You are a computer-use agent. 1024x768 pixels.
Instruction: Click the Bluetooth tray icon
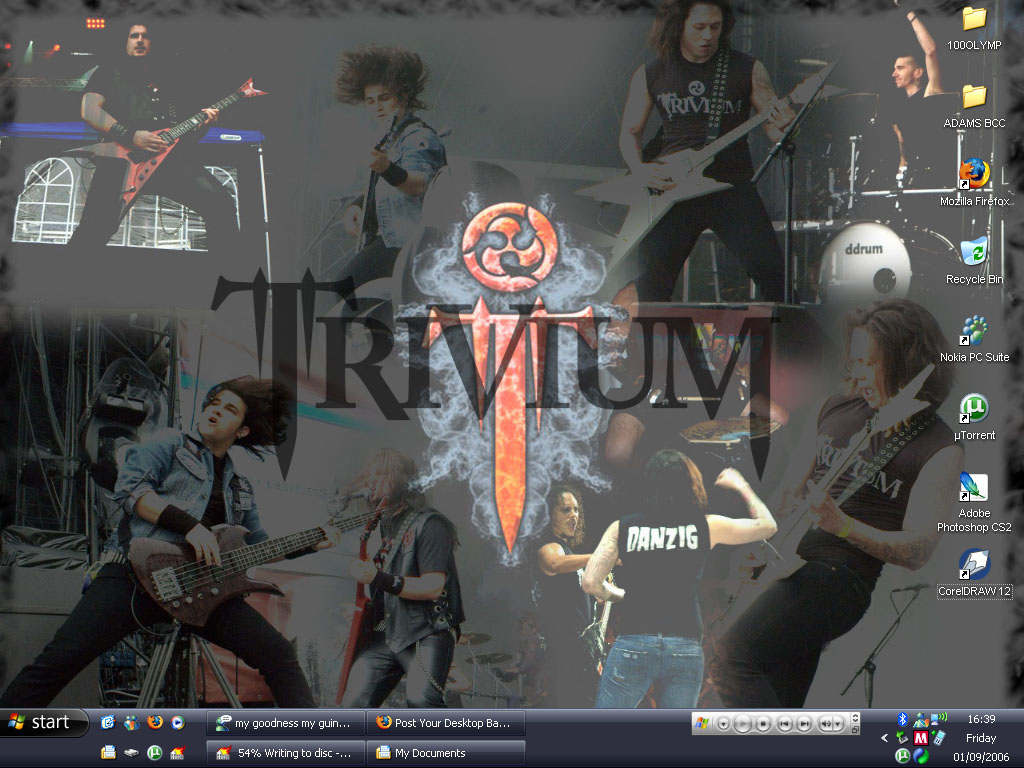(903, 719)
